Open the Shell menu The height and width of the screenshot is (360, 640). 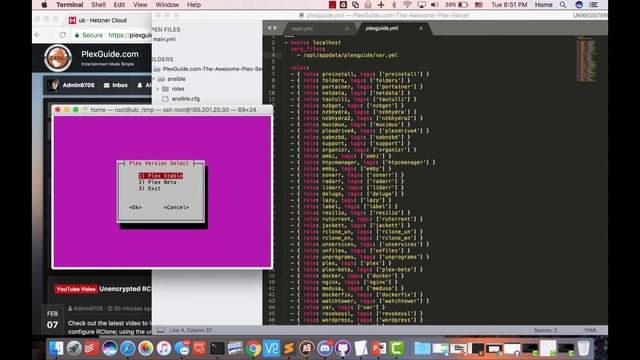pos(98,5)
